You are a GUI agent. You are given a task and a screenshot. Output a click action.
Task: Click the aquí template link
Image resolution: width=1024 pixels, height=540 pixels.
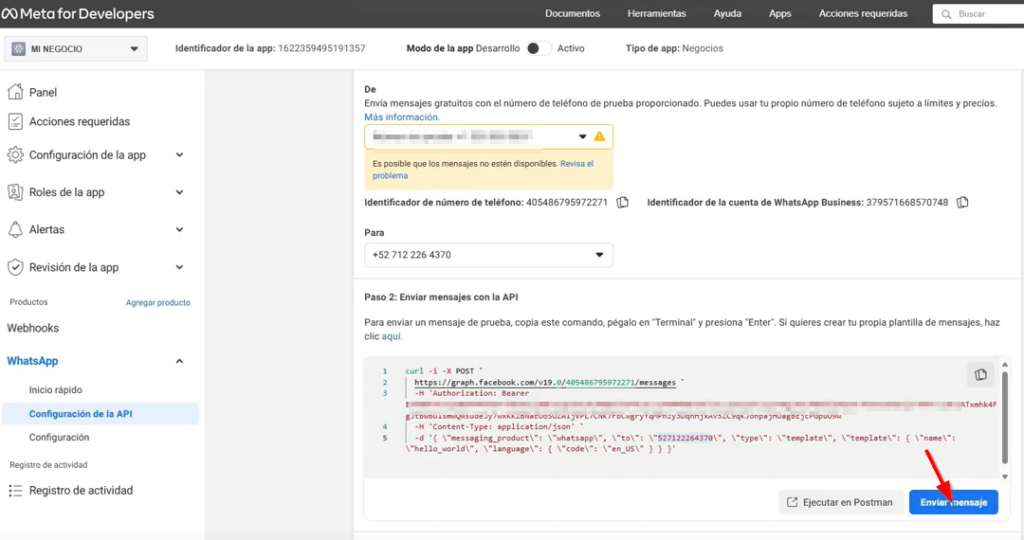(391, 336)
